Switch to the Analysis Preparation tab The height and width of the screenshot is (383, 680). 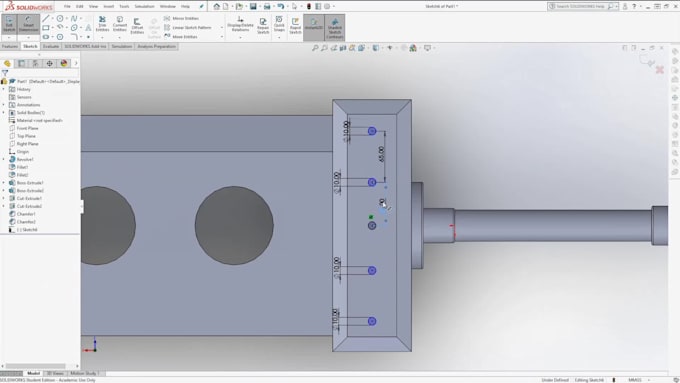click(156, 46)
